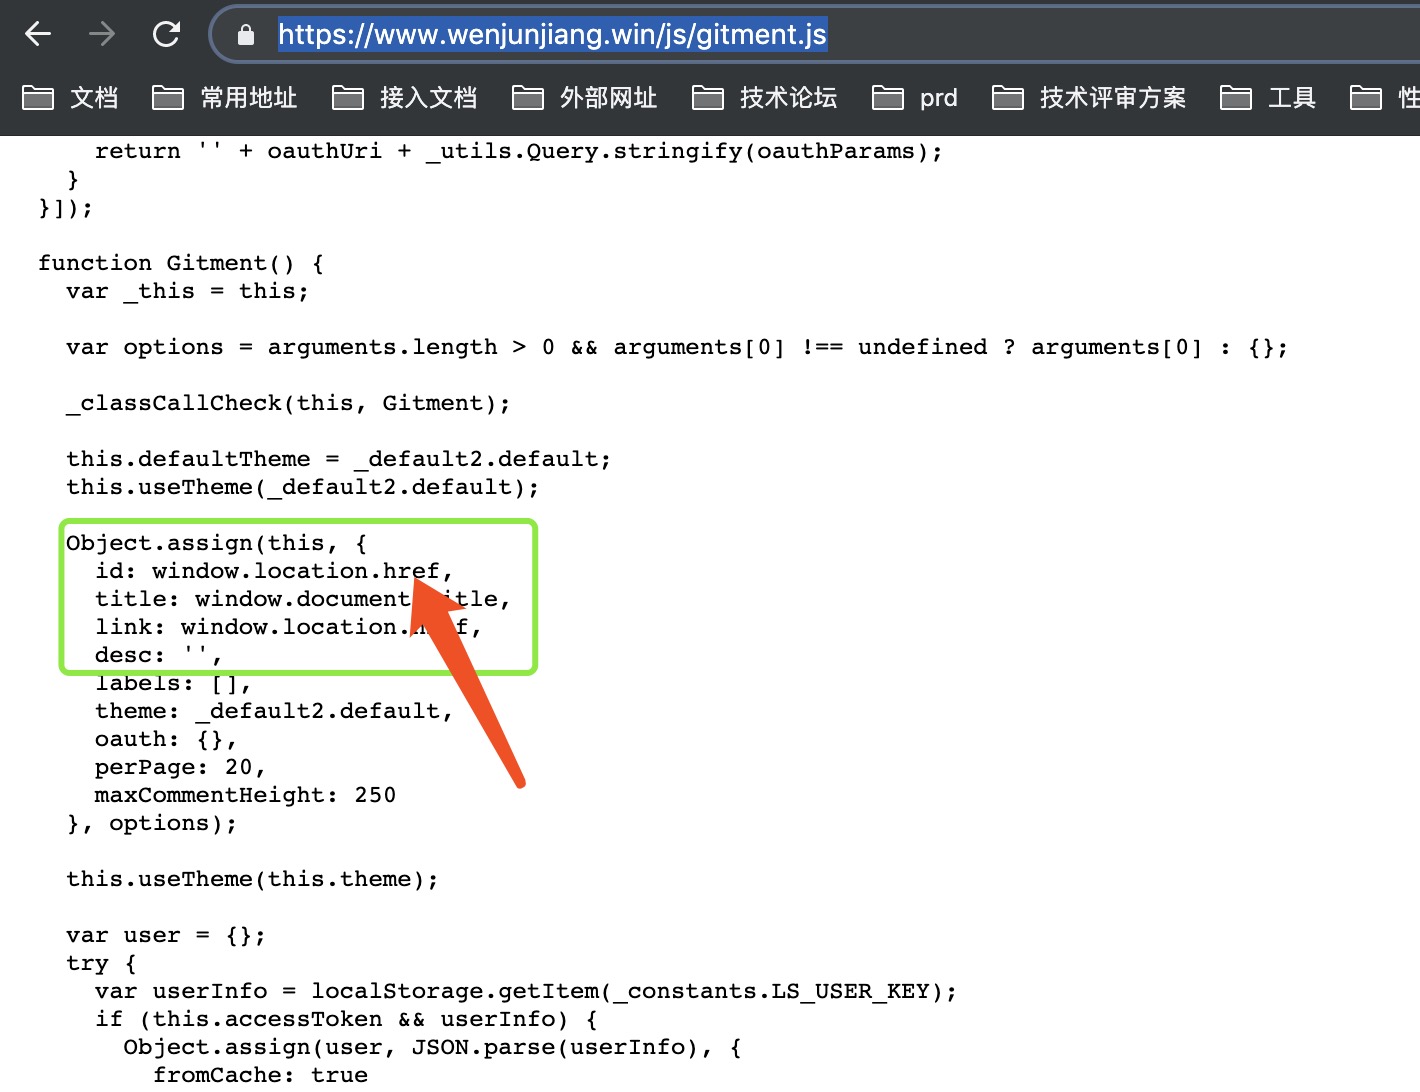Reload the gitment.js page
This screenshot has height=1092, width=1420.
[166, 35]
